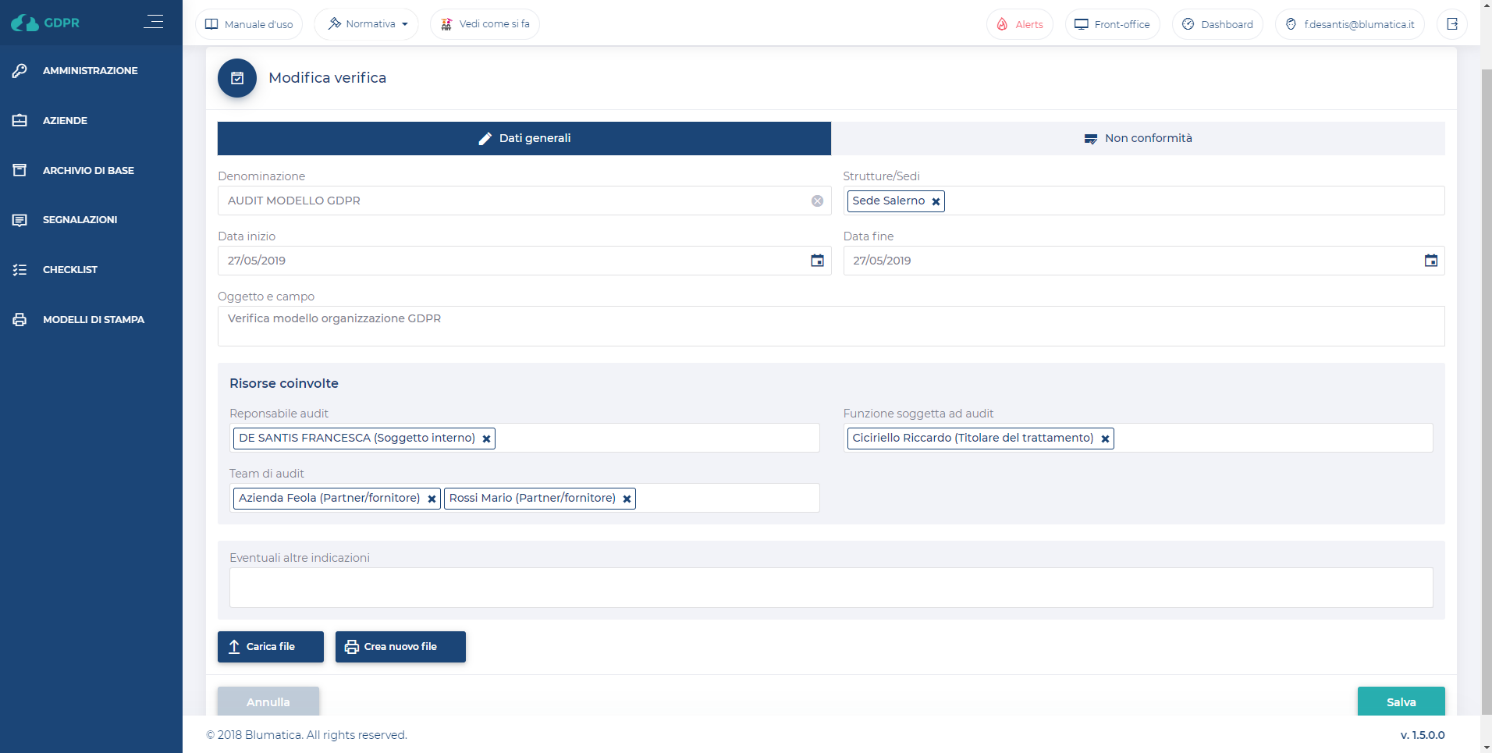Remove Rossi Mario from audit team
Image resolution: width=1492 pixels, height=753 pixels.
[627, 499]
